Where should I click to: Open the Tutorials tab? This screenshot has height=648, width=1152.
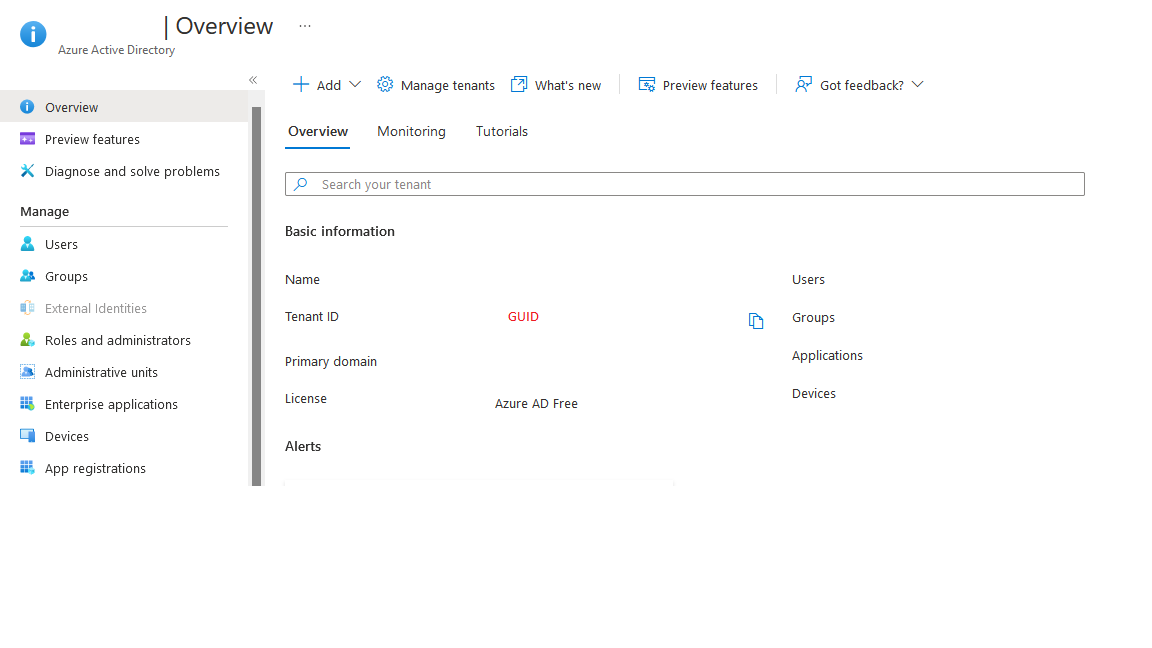pyautogui.click(x=502, y=132)
